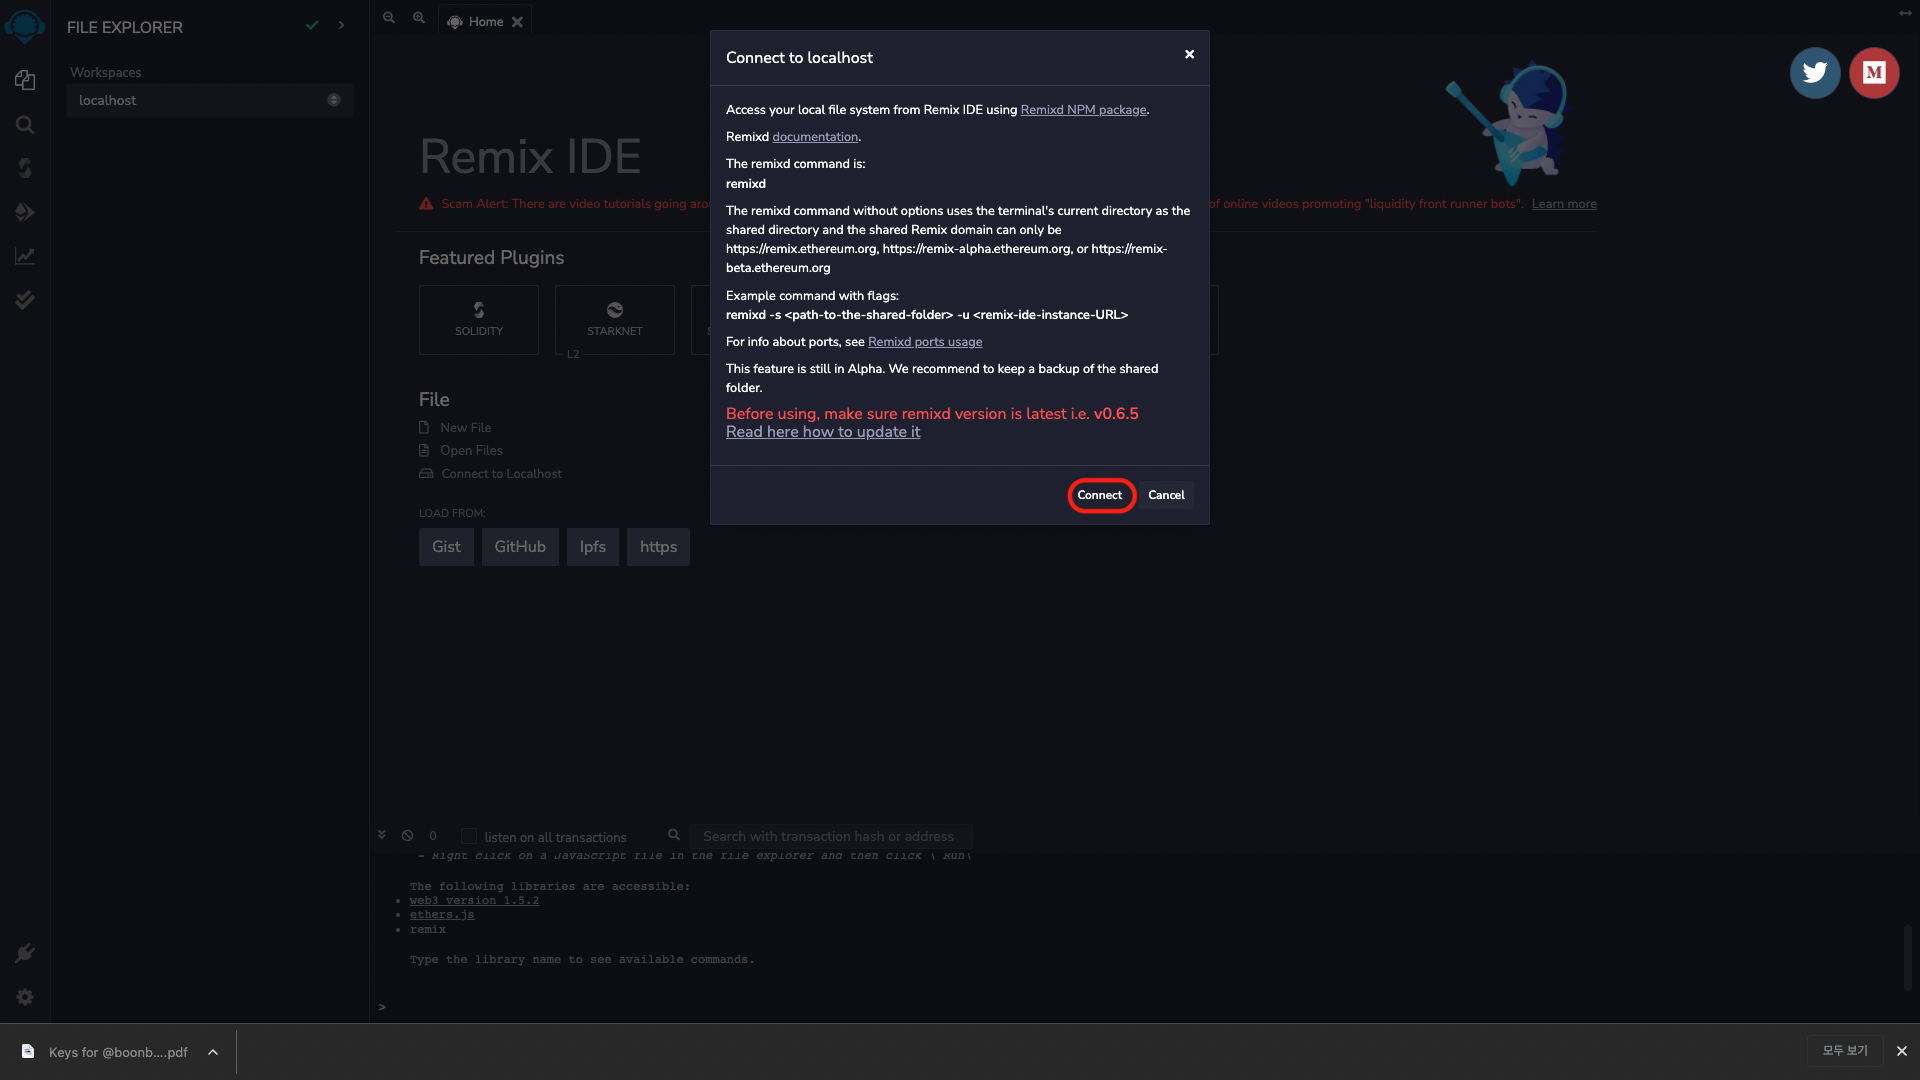Focus the transaction hash search field

tap(831, 836)
